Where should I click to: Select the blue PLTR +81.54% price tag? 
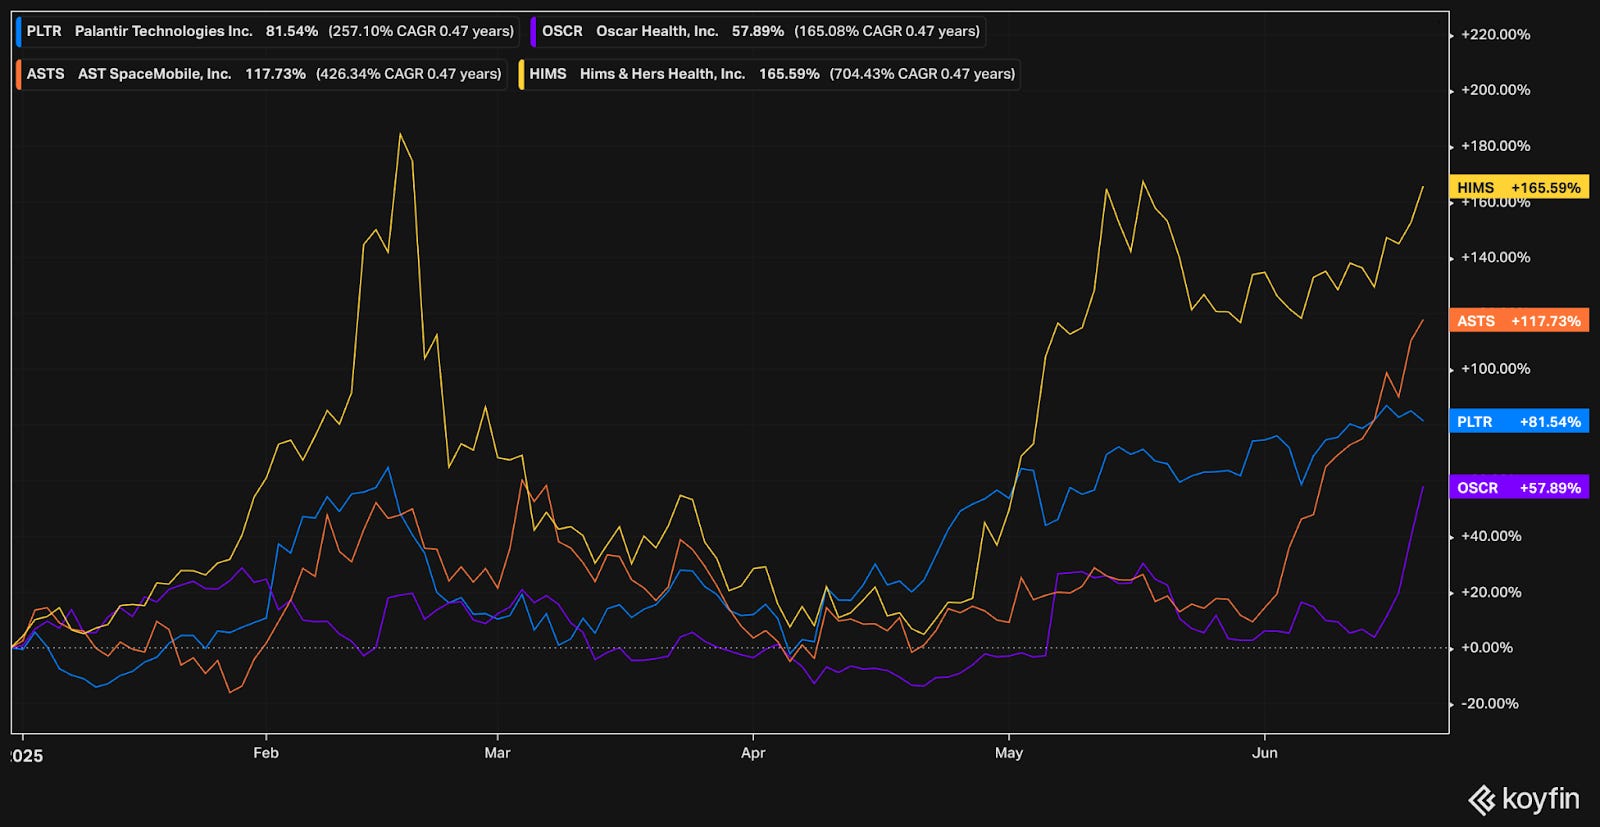(x=1518, y=422)
